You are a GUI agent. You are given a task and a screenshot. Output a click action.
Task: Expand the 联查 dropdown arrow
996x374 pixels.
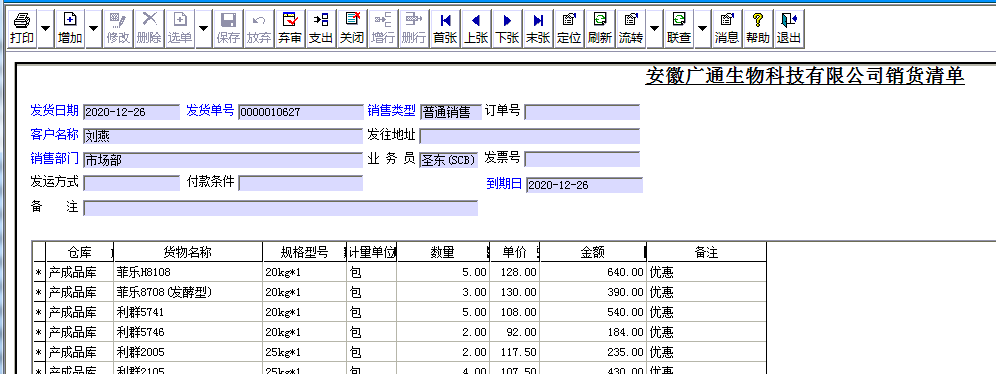click(703, 29)
